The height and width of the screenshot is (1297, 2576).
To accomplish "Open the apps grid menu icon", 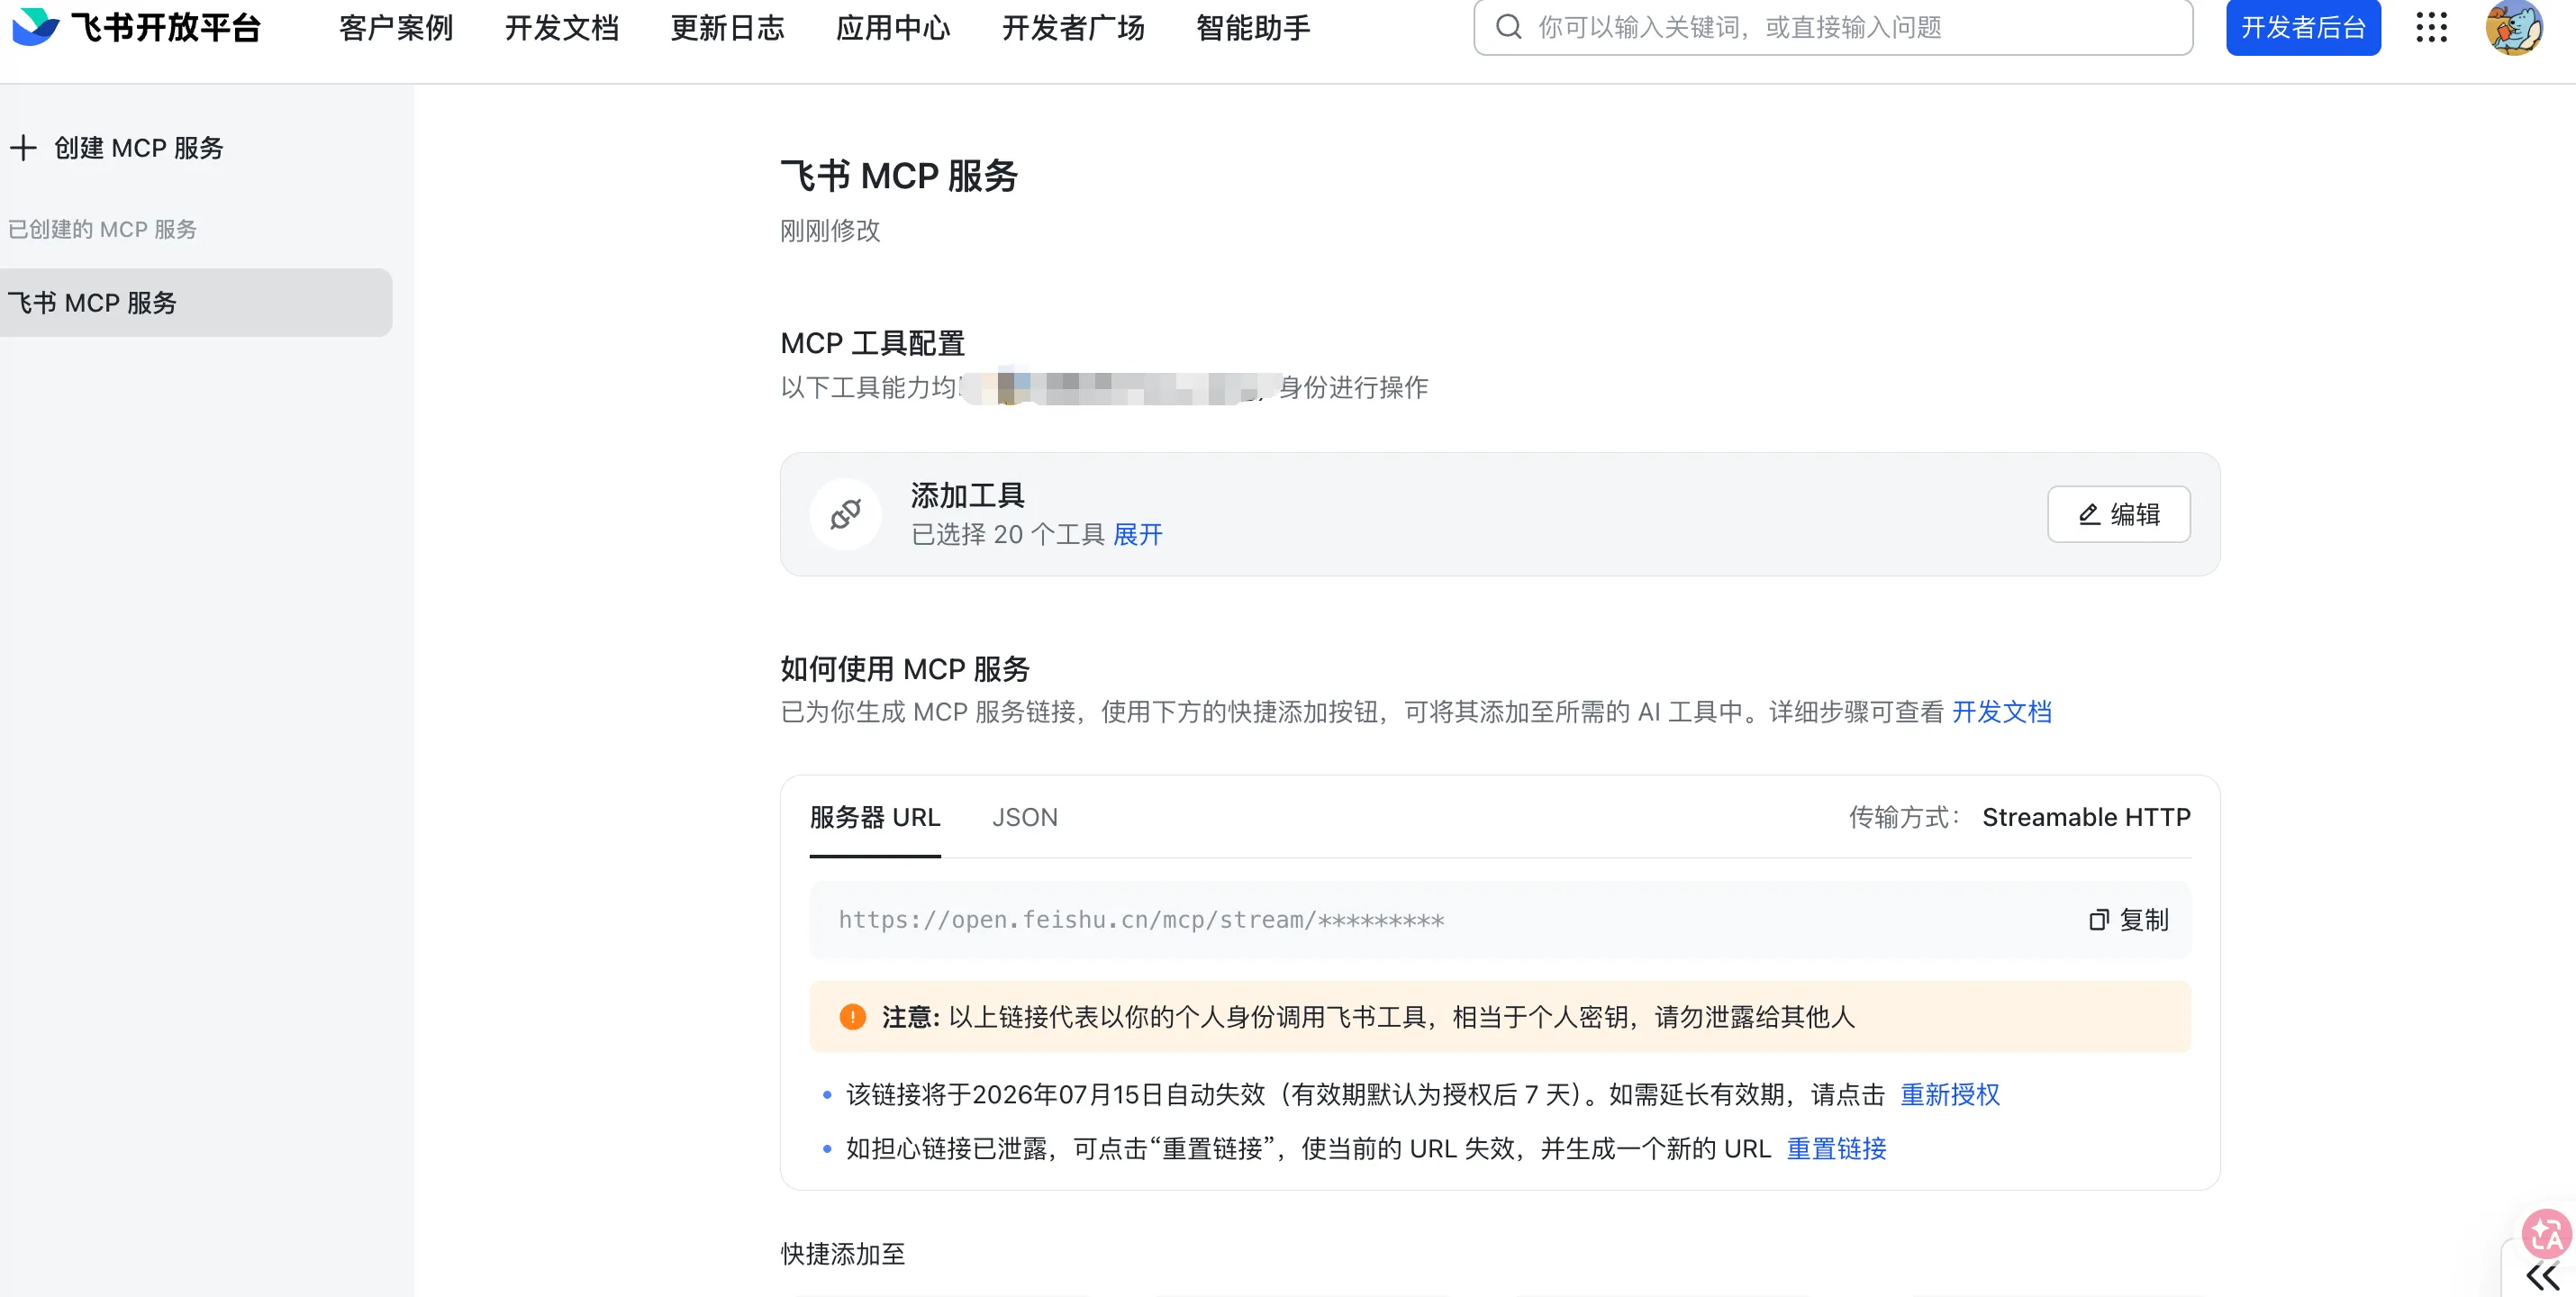I will [2431, 27].
